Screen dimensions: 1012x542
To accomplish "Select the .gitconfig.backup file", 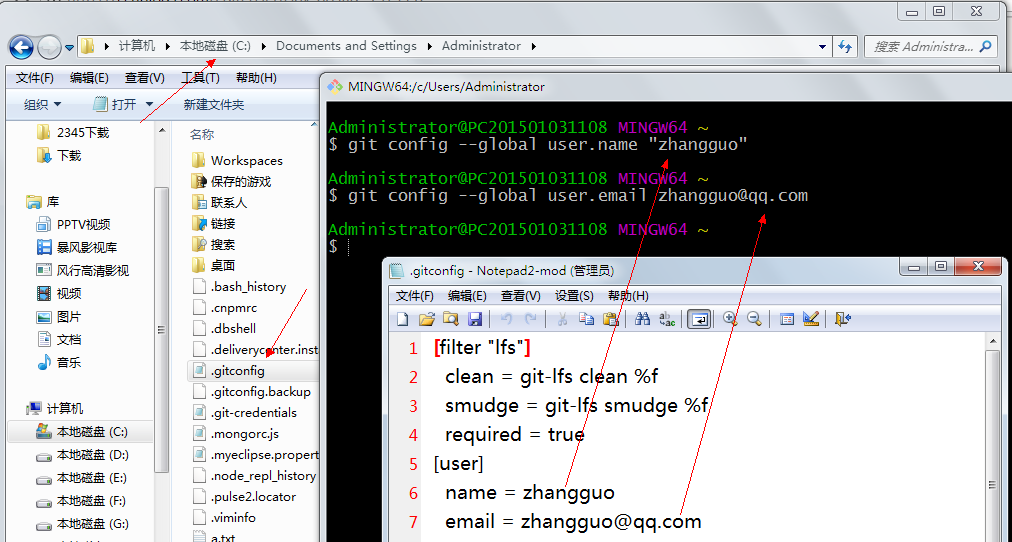I will pyautogui.click(x=260, y=391).
